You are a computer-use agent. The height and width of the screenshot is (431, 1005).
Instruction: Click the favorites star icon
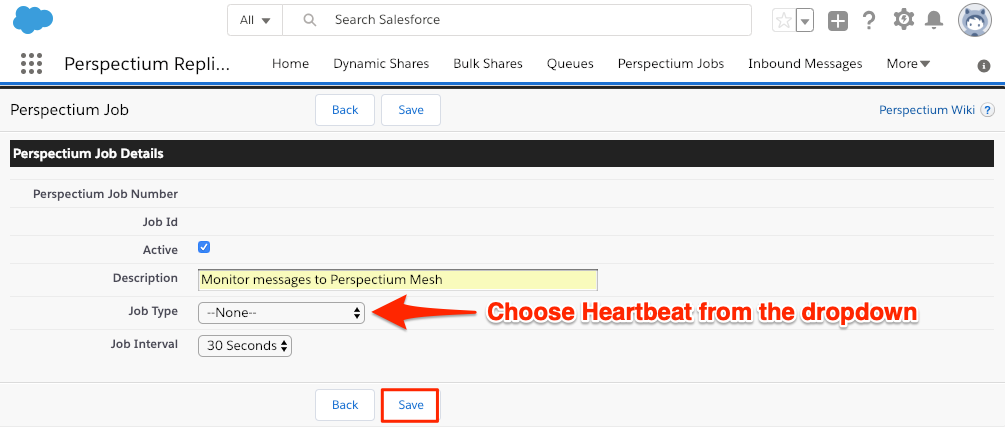[x=783, y=21]
